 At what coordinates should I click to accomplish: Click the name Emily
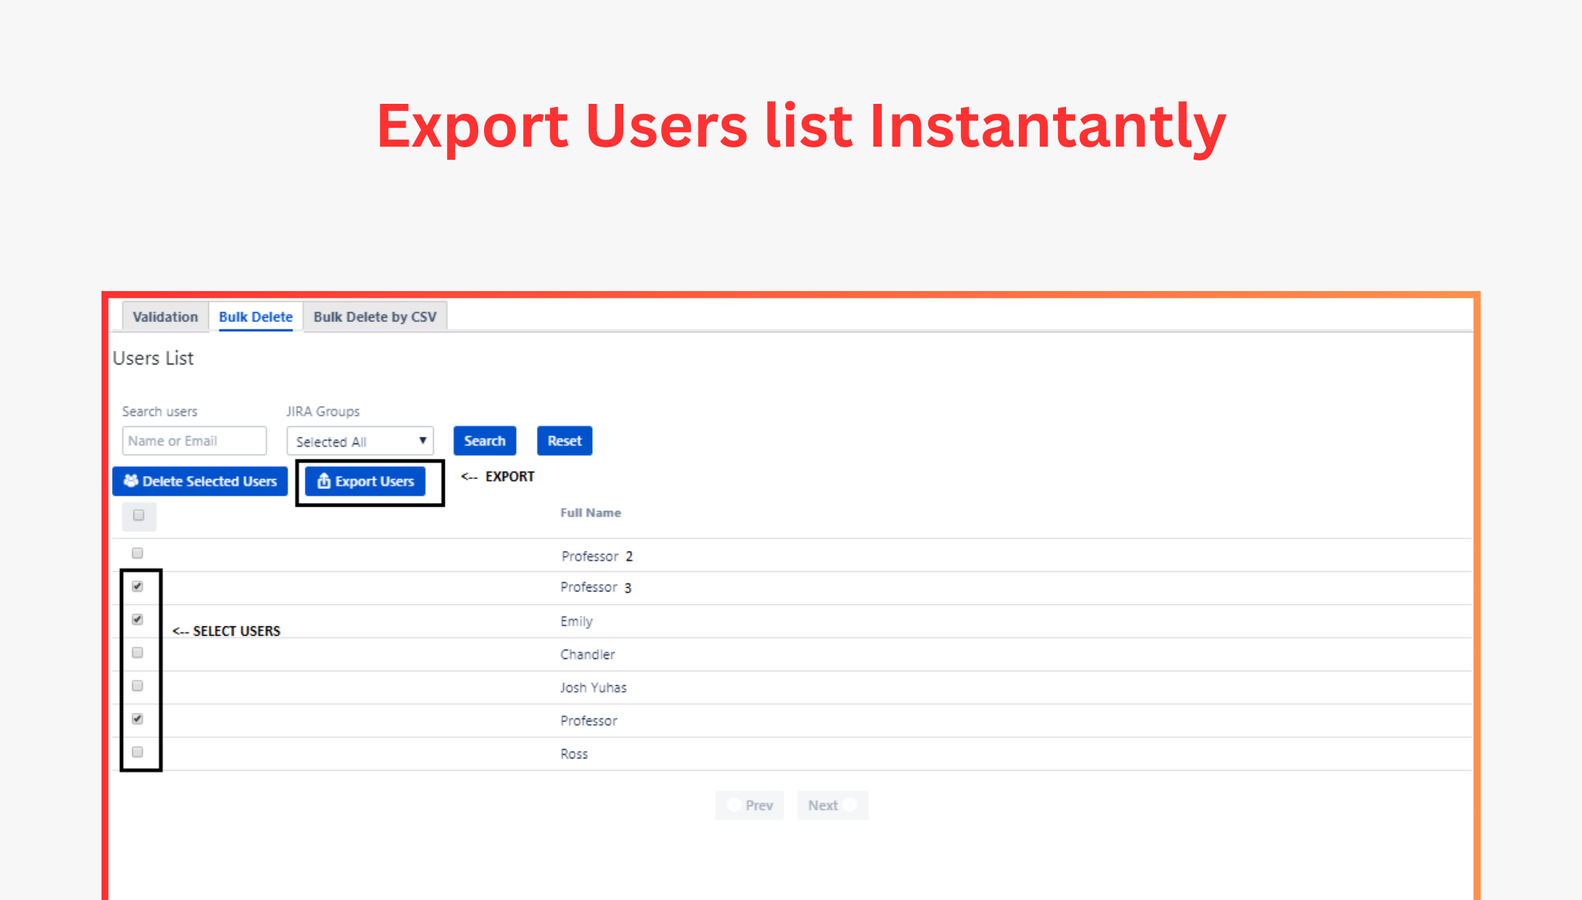click(x=576, y=621)
